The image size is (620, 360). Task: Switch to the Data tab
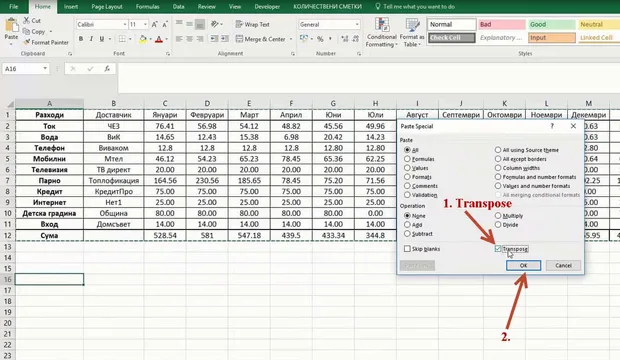[x=178, y=7]
